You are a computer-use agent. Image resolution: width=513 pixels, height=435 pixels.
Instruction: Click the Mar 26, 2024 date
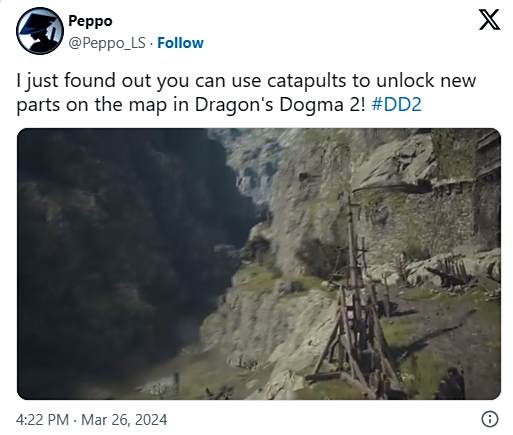(124, 420)
